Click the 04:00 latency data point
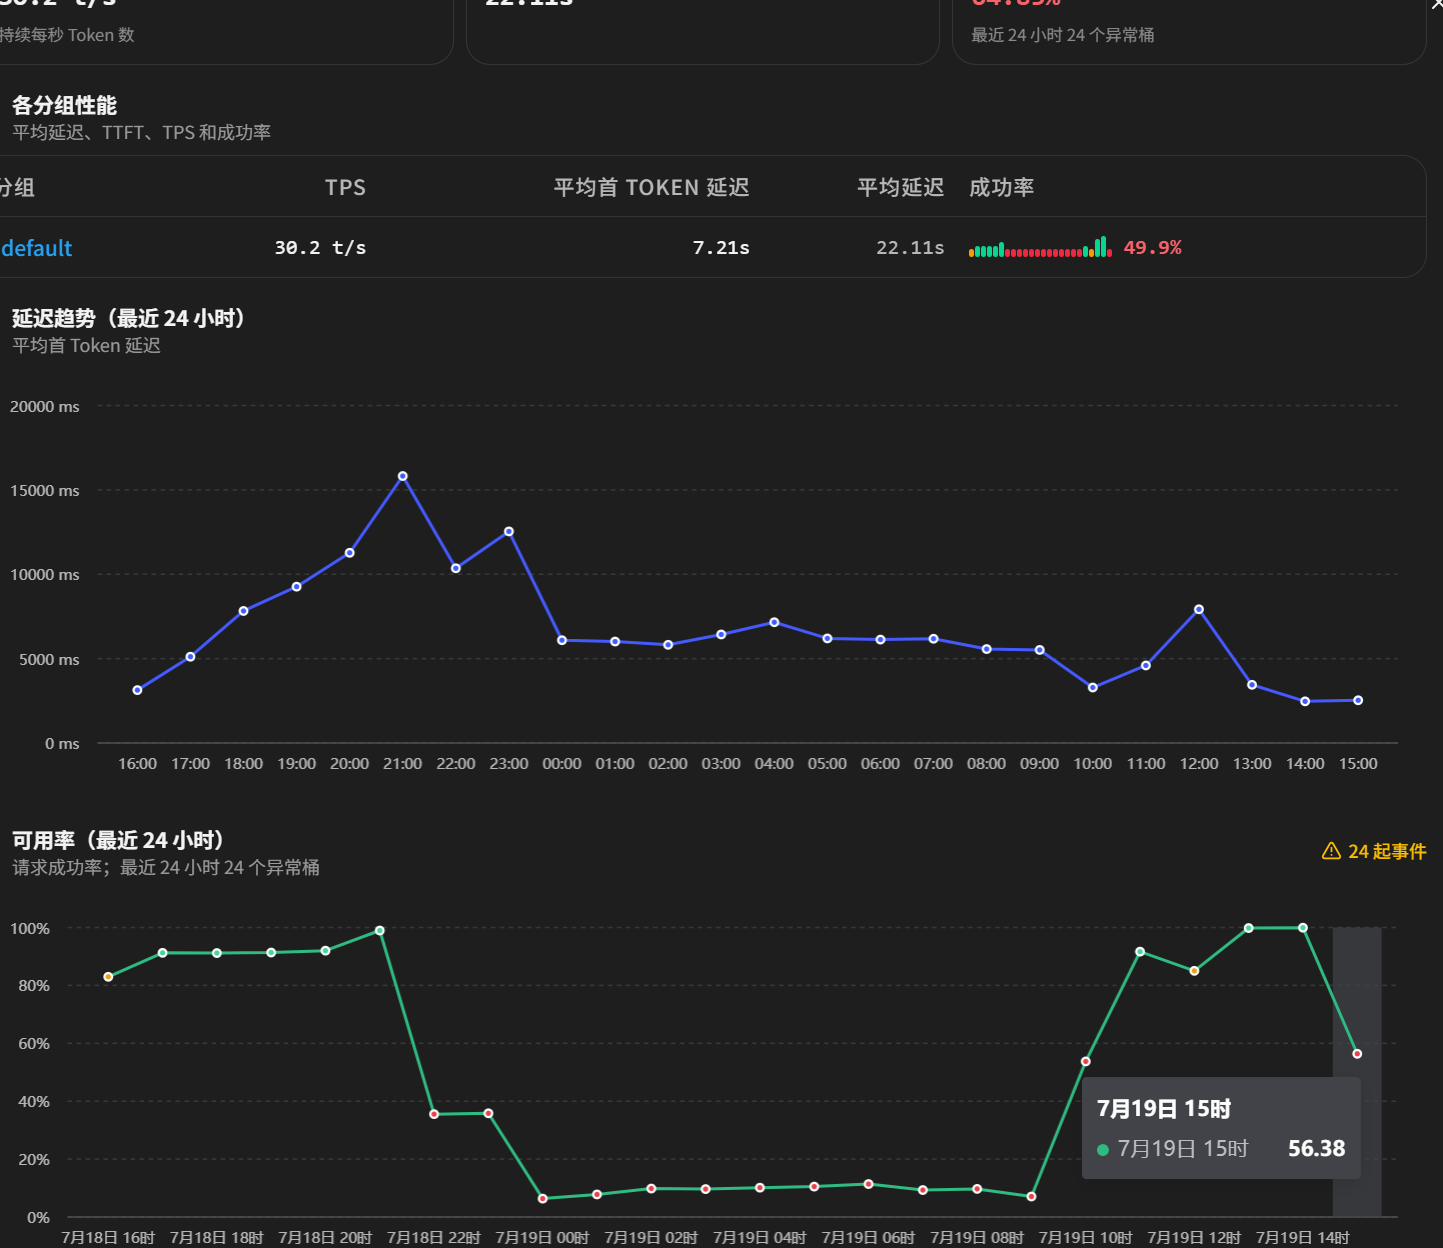 [x=774, y=622]
